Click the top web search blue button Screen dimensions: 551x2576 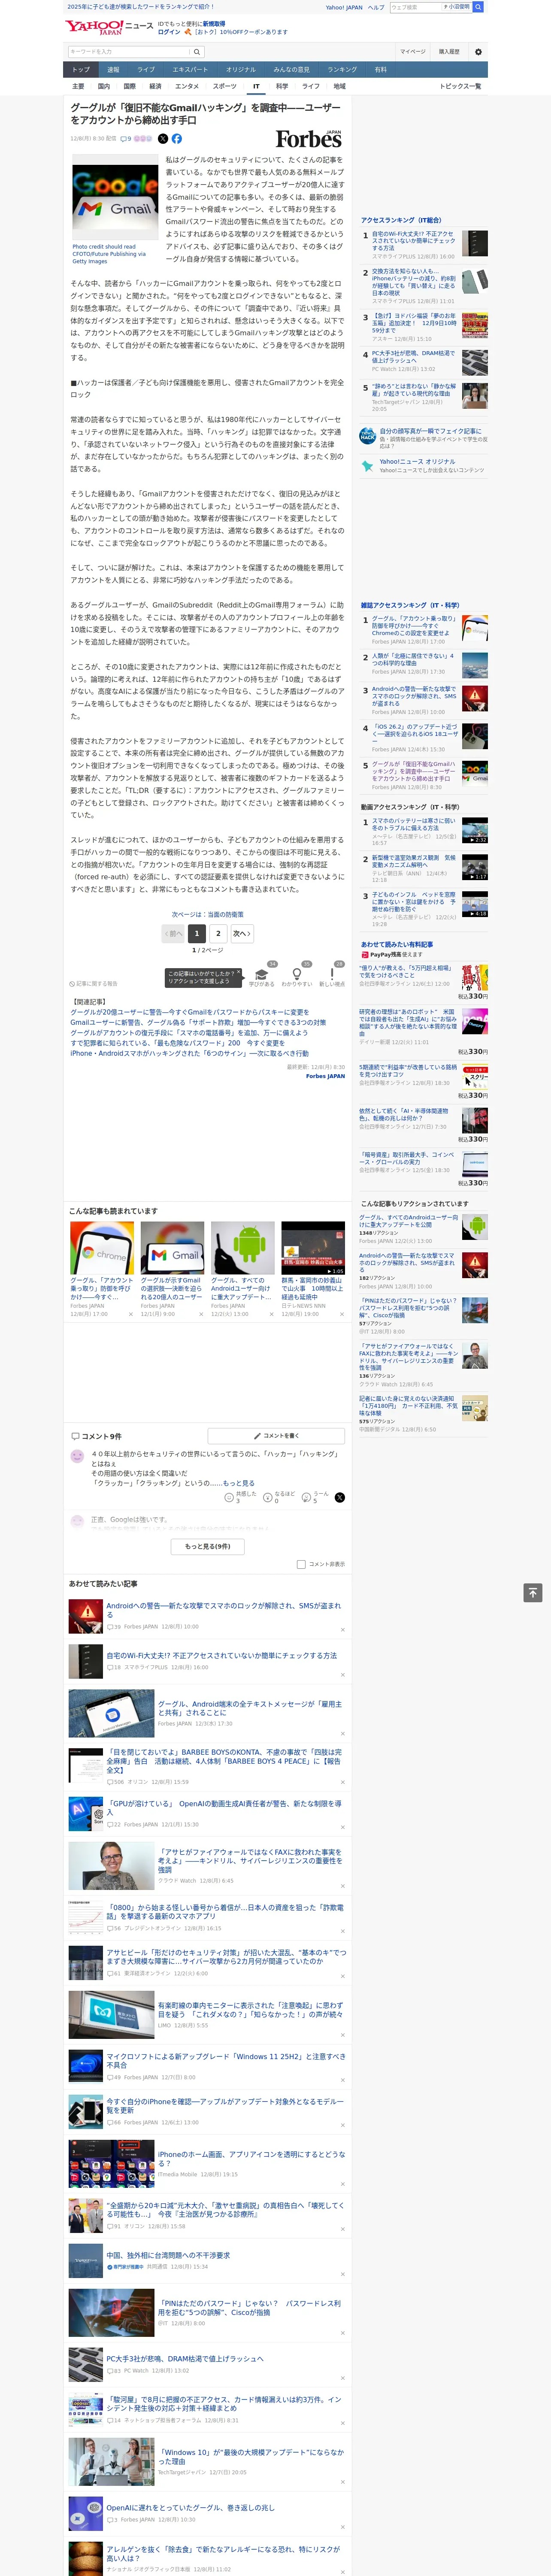pos(478,7)
